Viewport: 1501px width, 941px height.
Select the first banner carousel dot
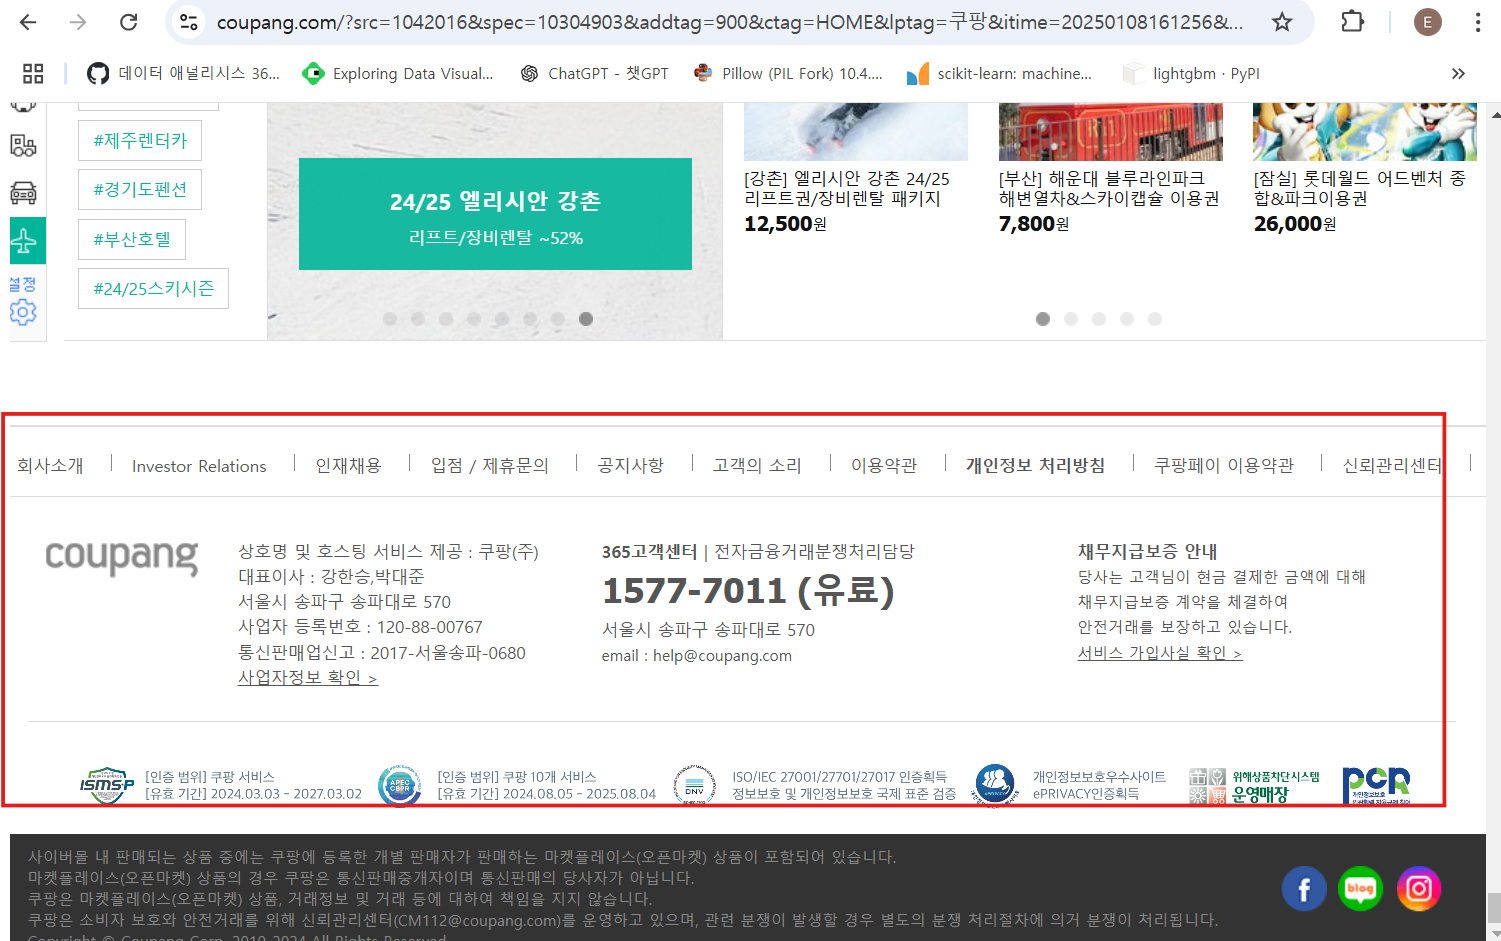pos(390,319)
